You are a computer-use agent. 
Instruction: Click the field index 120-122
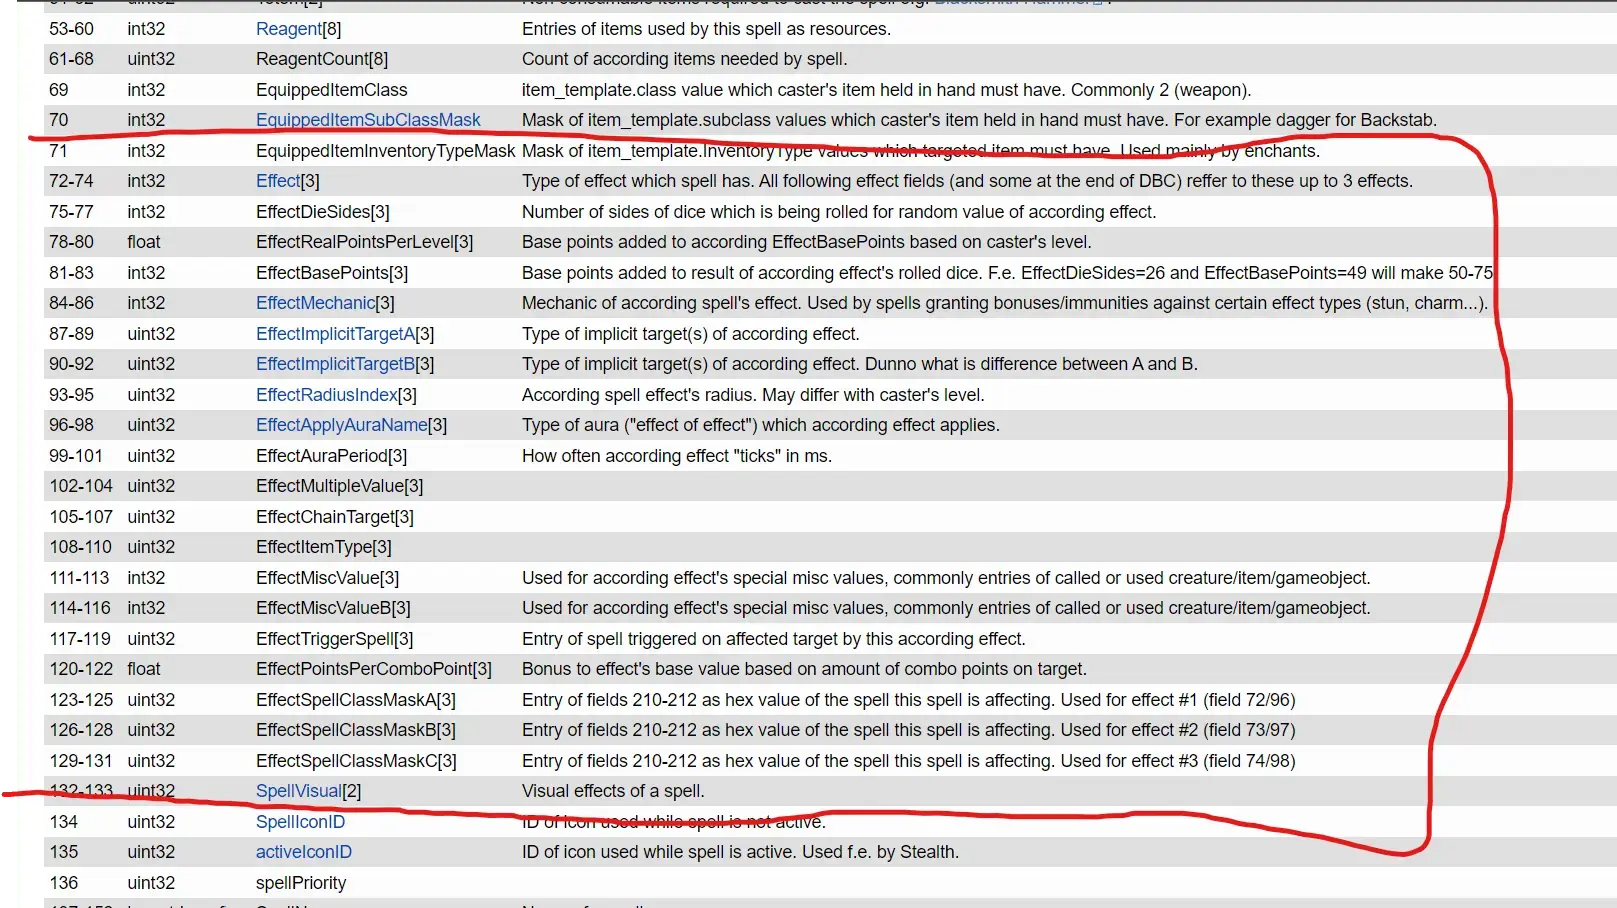81,669
